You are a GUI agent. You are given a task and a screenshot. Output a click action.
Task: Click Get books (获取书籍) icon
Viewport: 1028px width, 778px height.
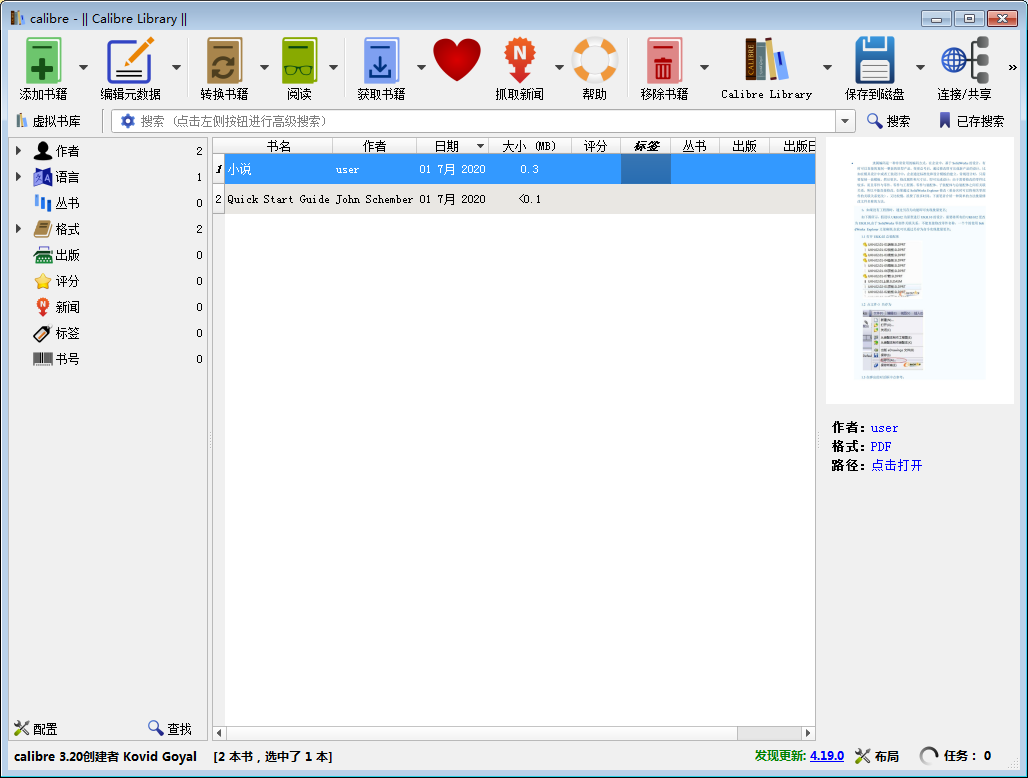click(x=381, y=61)
